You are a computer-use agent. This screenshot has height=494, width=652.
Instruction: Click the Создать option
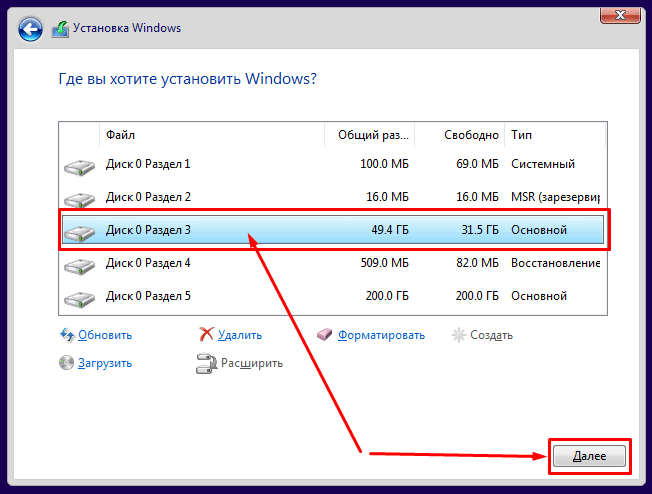pos(491,335)
